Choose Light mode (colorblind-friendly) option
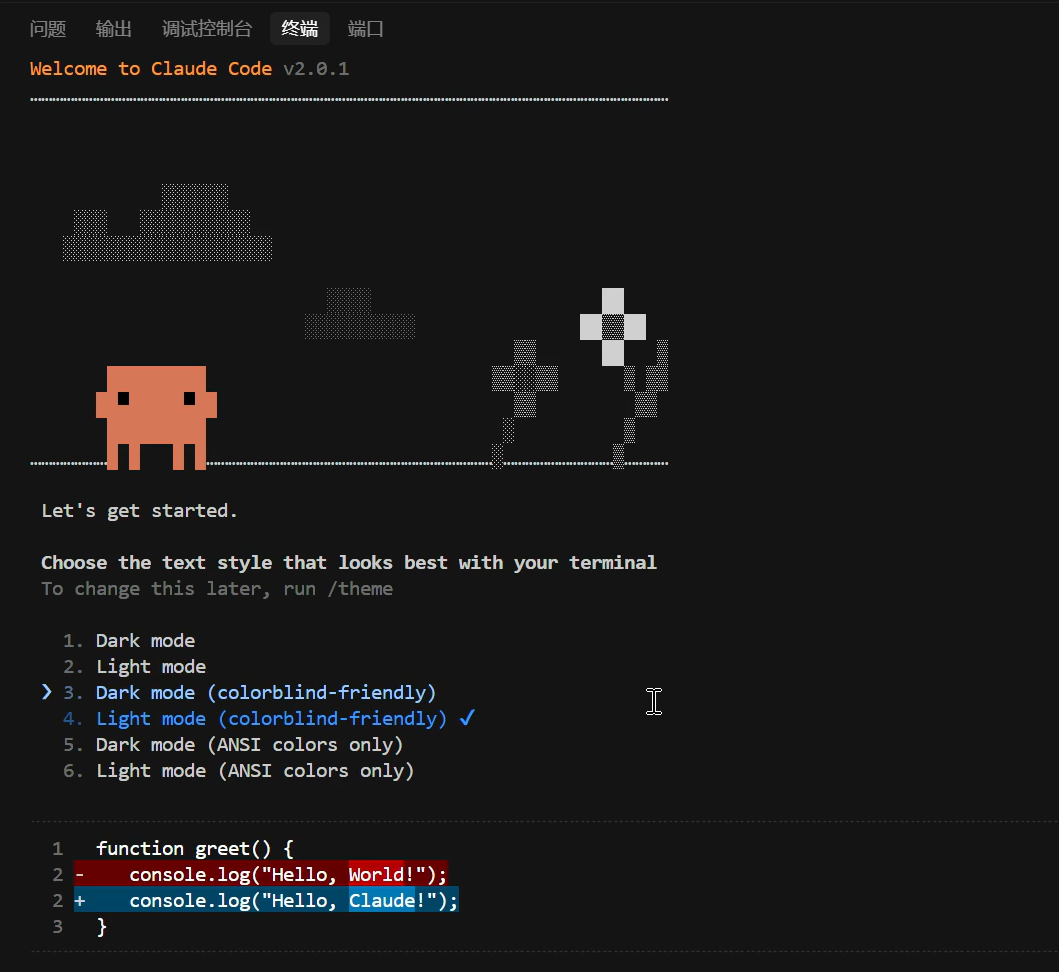 point(255,719)
